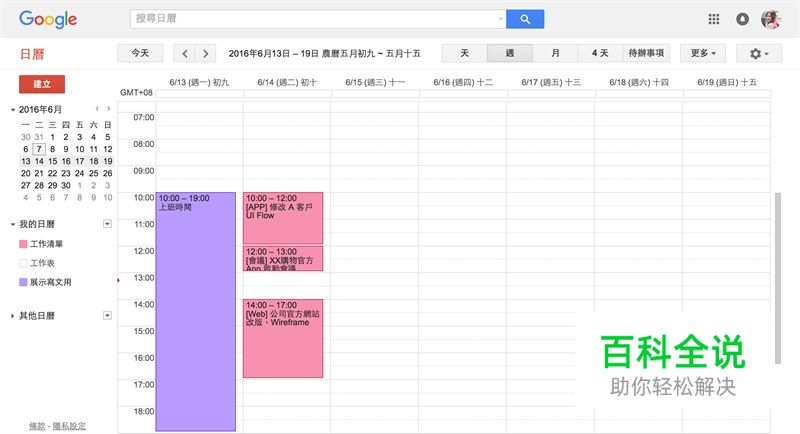Click the red 建立 button

[42, 84]
